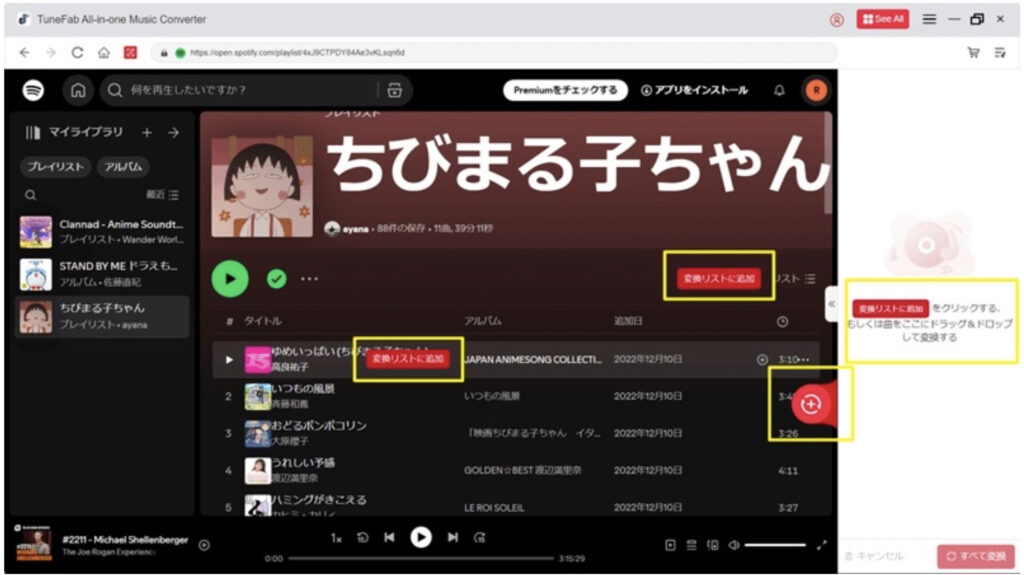Open ちびまる子ちゃん playlist in library sidebar

click(103, 316)
